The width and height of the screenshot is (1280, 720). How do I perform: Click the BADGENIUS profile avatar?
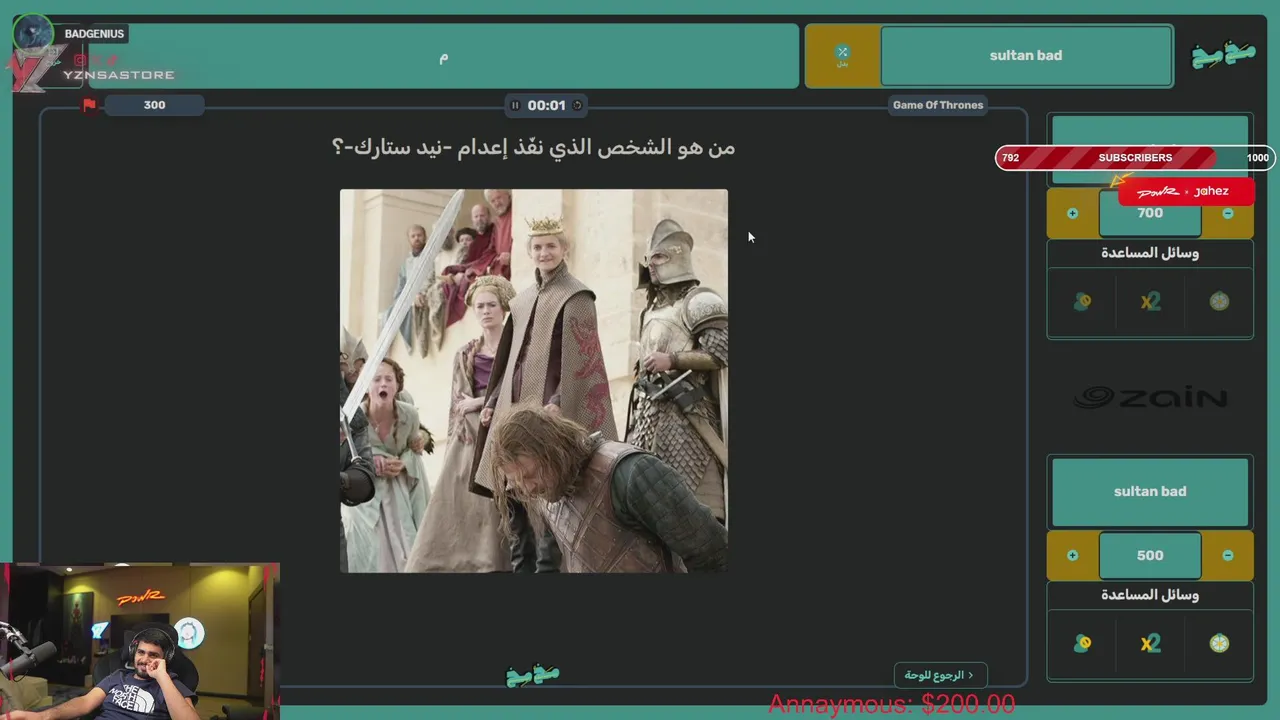[33, 33]
